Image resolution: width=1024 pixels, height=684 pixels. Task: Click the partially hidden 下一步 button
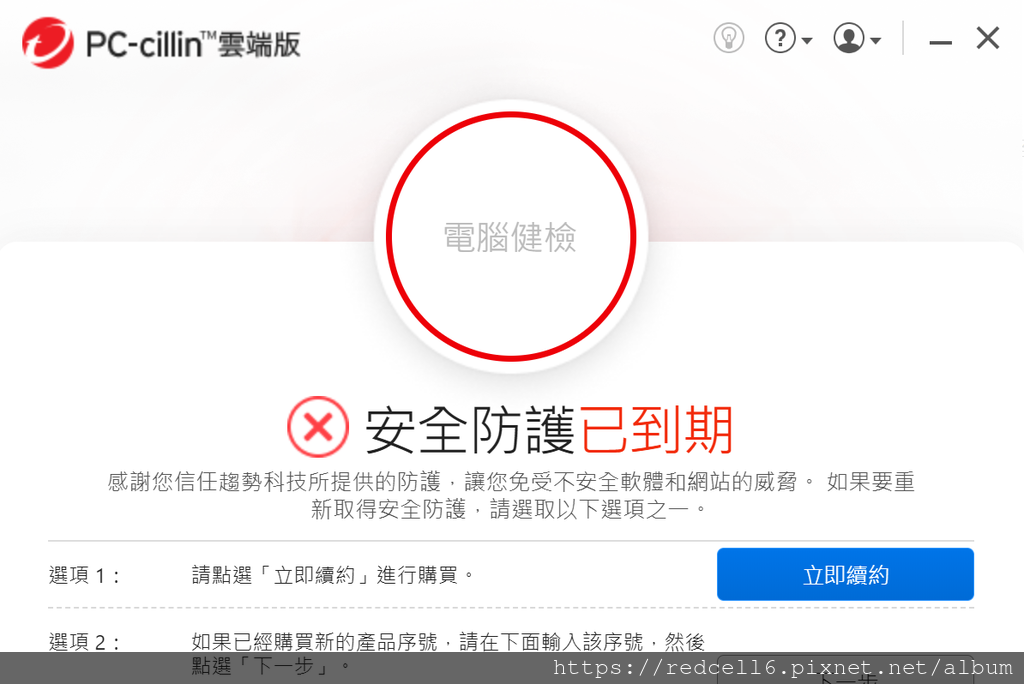point(845,670)
